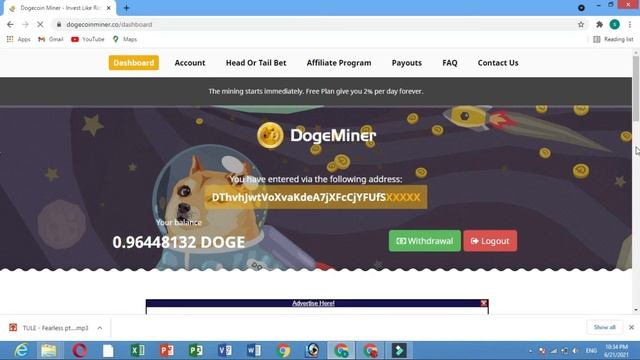Click the browser back arrow
640x360 pixels.
point(10,24)
